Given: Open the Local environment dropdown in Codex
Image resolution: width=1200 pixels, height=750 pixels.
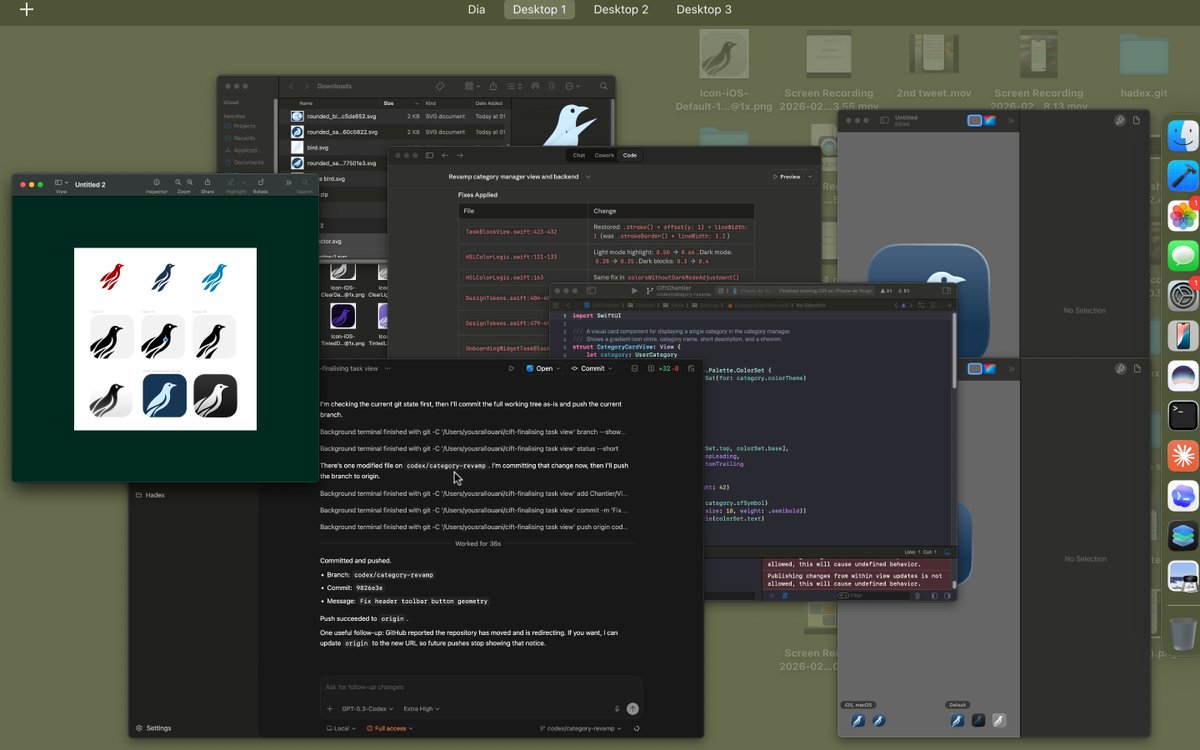Looking at the screenshot, I should pos(342,728).
